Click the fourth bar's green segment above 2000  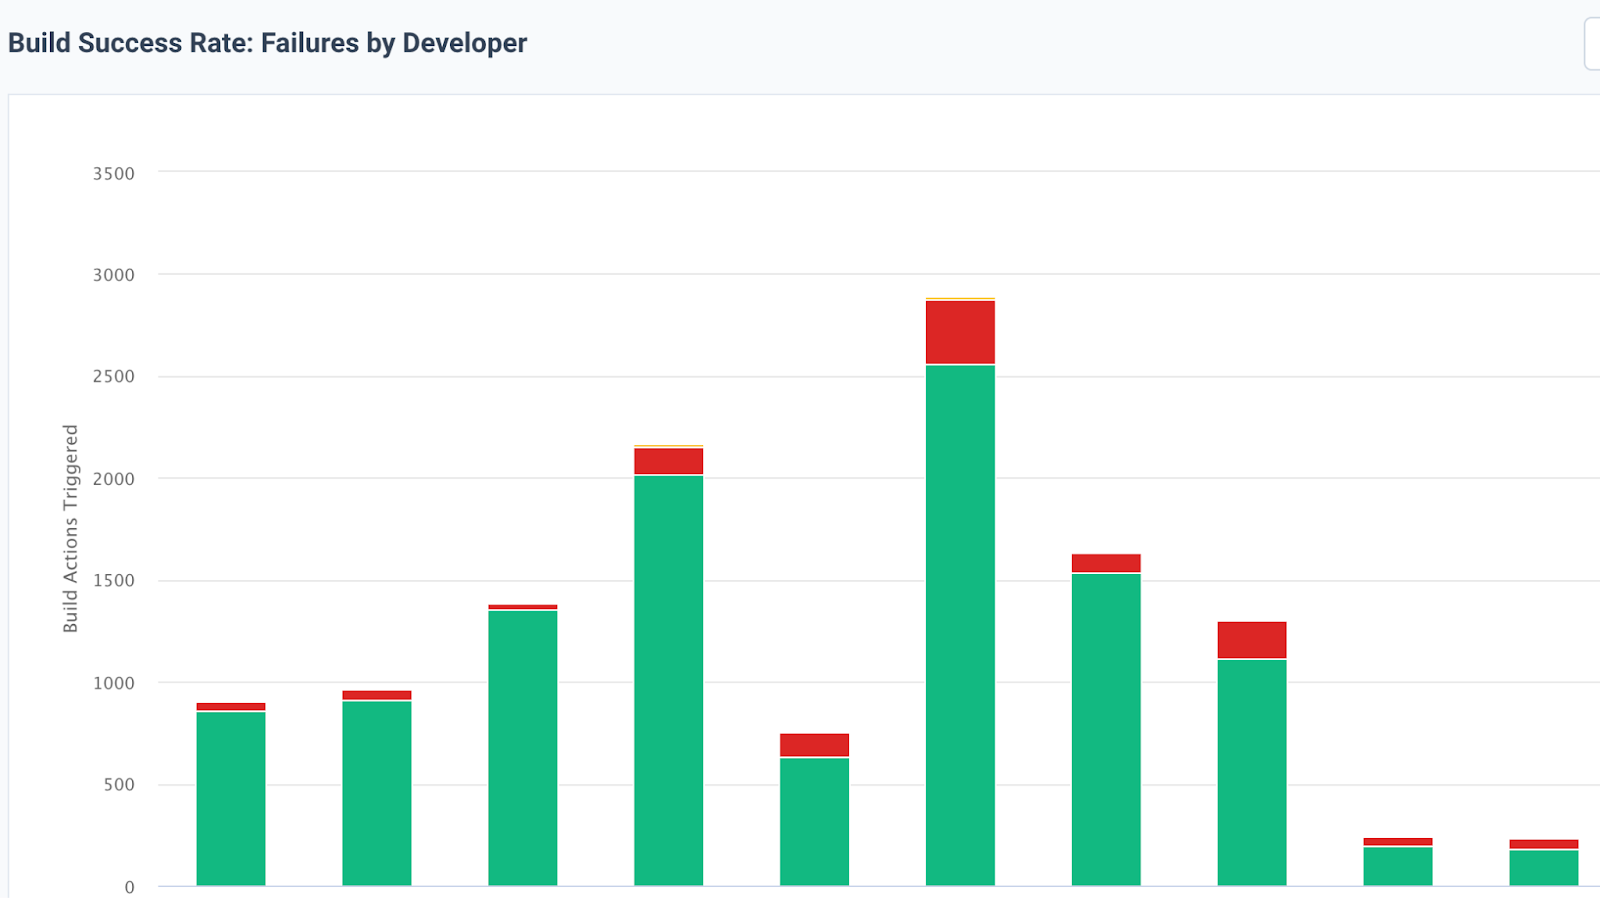(x=669, y=680)
